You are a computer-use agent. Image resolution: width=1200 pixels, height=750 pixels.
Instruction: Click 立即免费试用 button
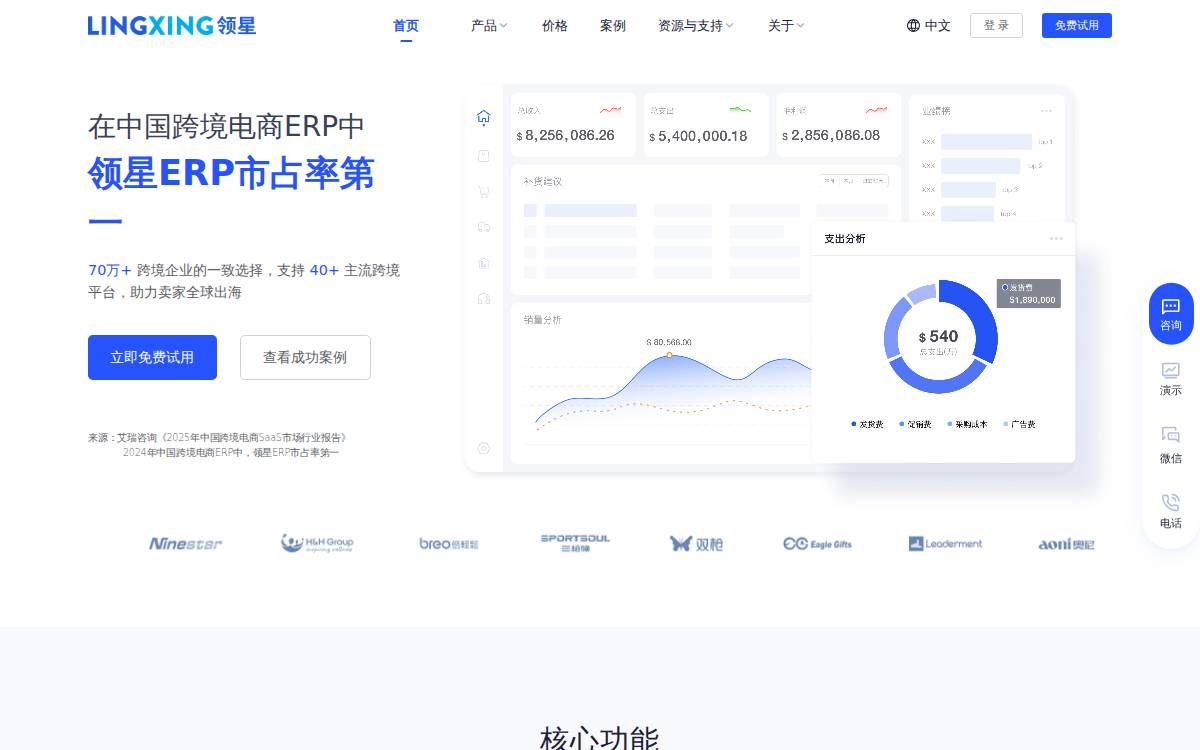(152, 357)
